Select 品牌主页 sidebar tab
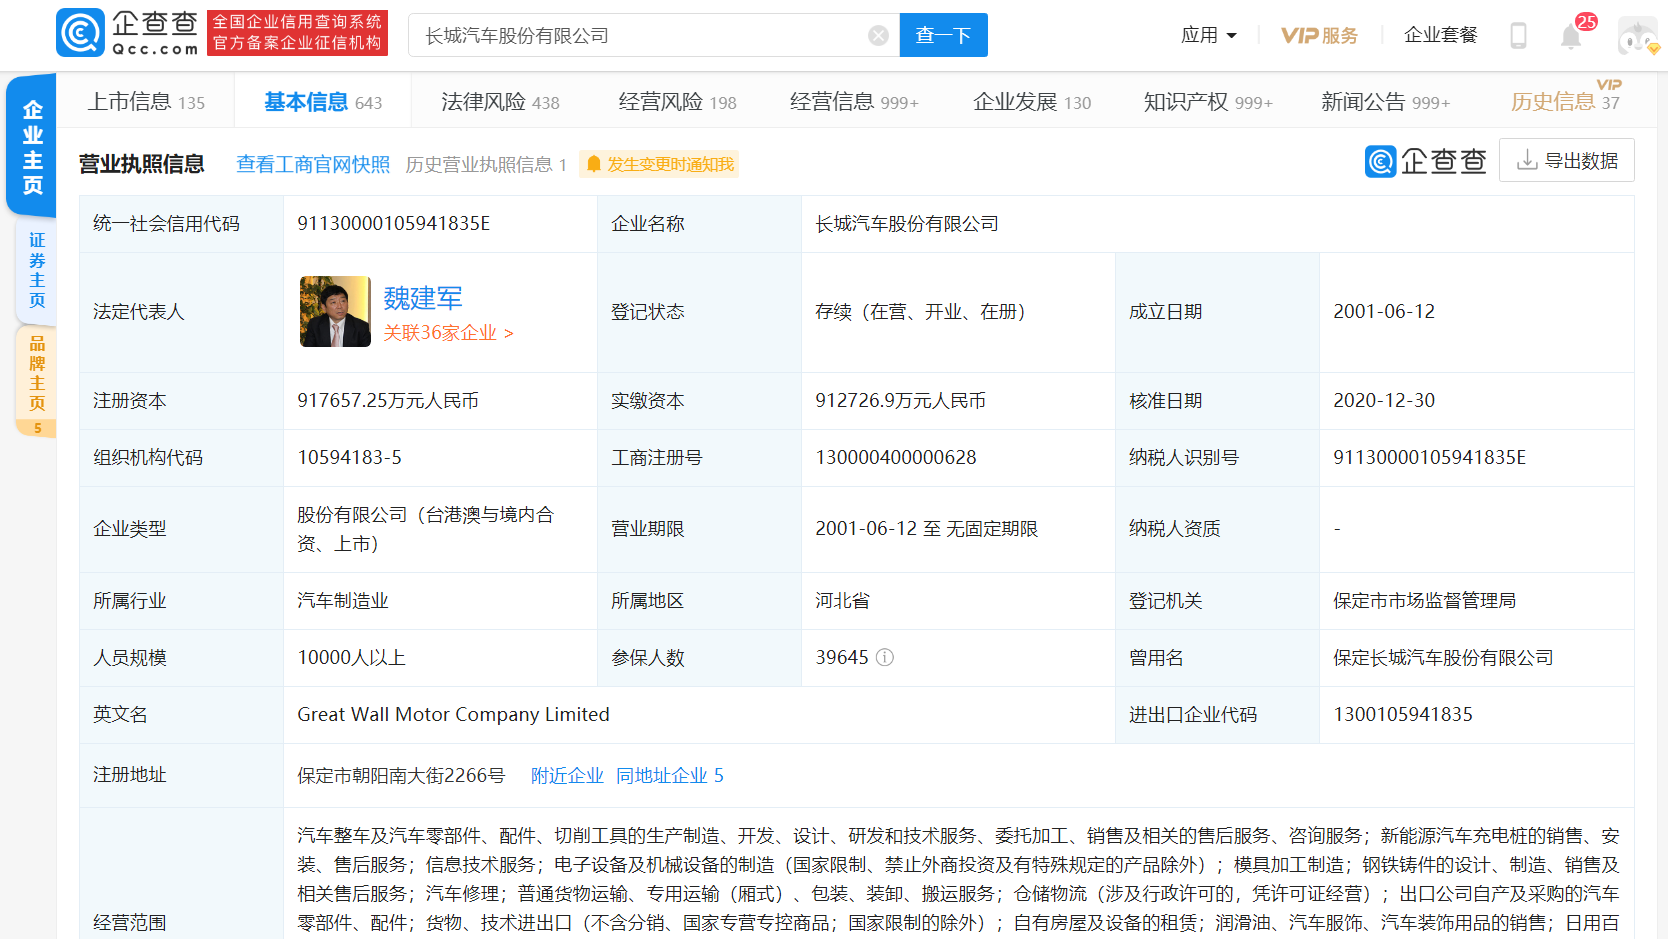1668x939 pixels. point(37,381)
